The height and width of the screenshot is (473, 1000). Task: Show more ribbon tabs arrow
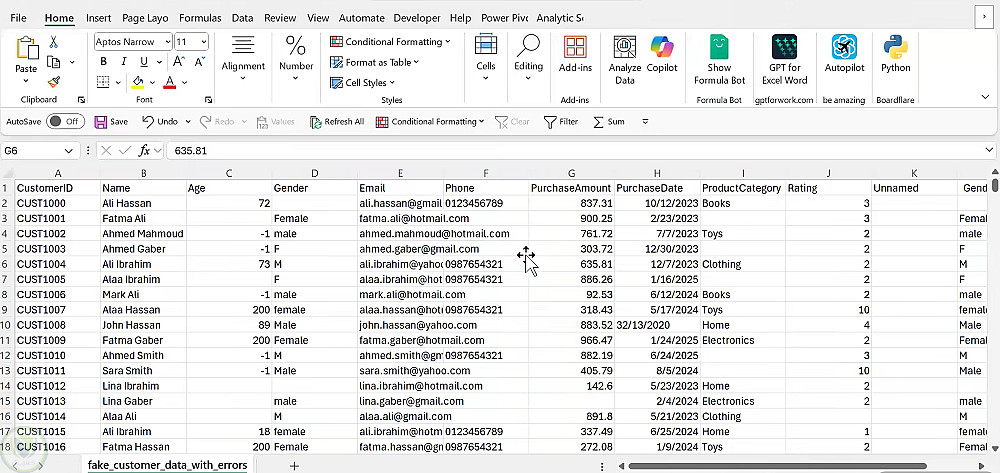[x=985, y=18]
